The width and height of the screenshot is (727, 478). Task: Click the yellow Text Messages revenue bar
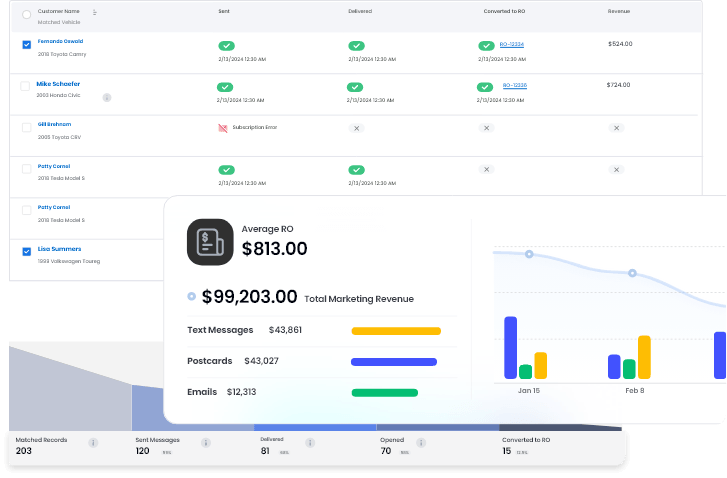(x=396, y=331)
